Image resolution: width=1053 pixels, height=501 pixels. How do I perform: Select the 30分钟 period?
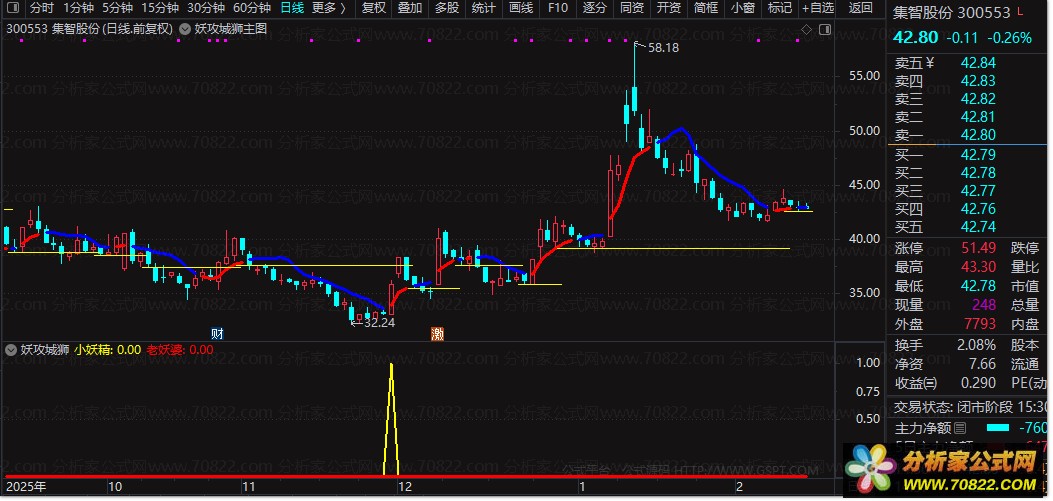pos(205,8)
